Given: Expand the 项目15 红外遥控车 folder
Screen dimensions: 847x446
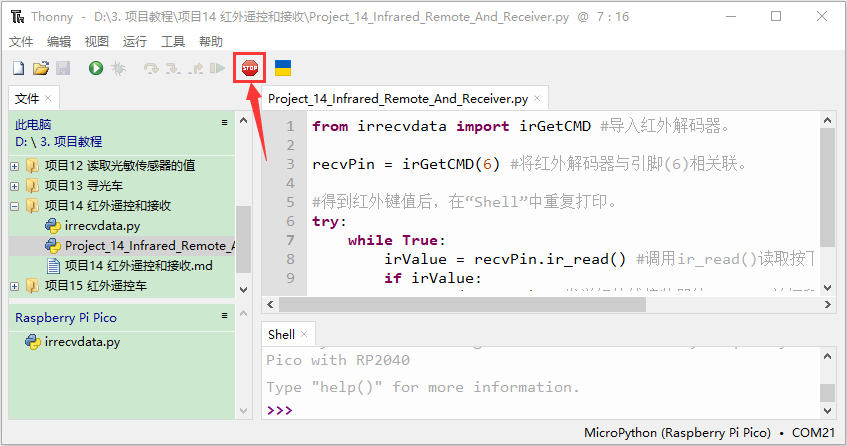Looking at the screenshot, I should click(15, 286).
